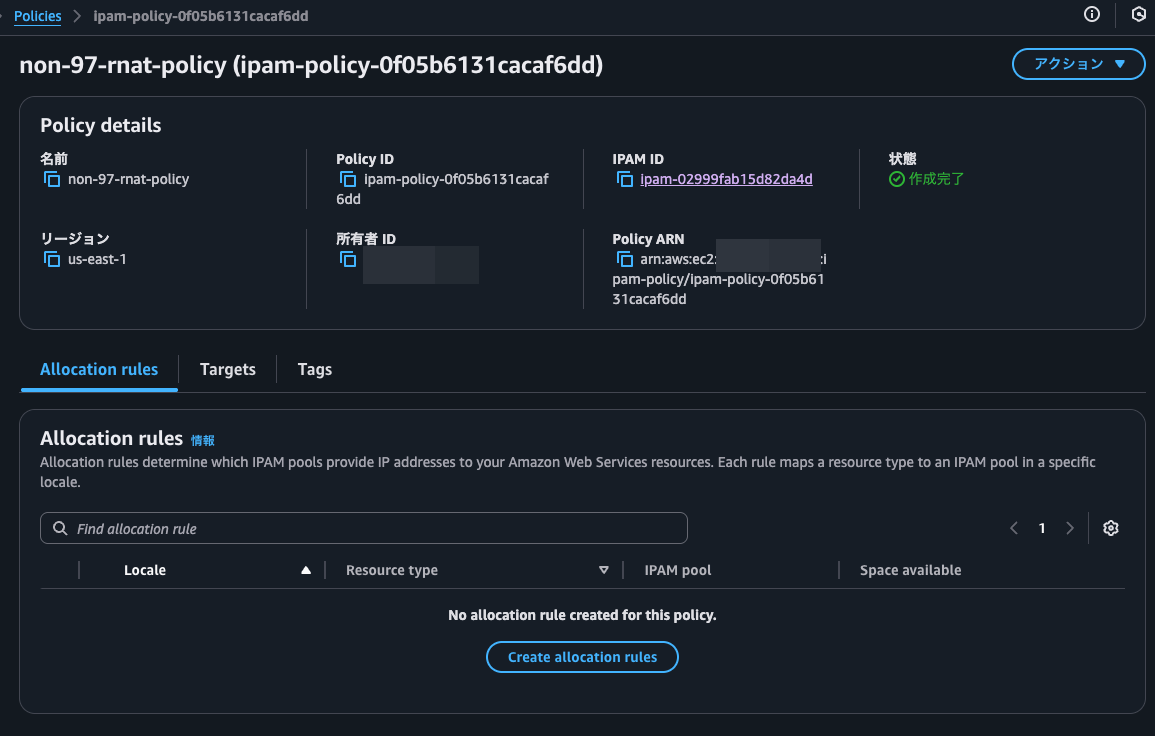The image size is (1155, 736).
Task: Click the info circle icon at top right
Action: tap(1092, 14)
